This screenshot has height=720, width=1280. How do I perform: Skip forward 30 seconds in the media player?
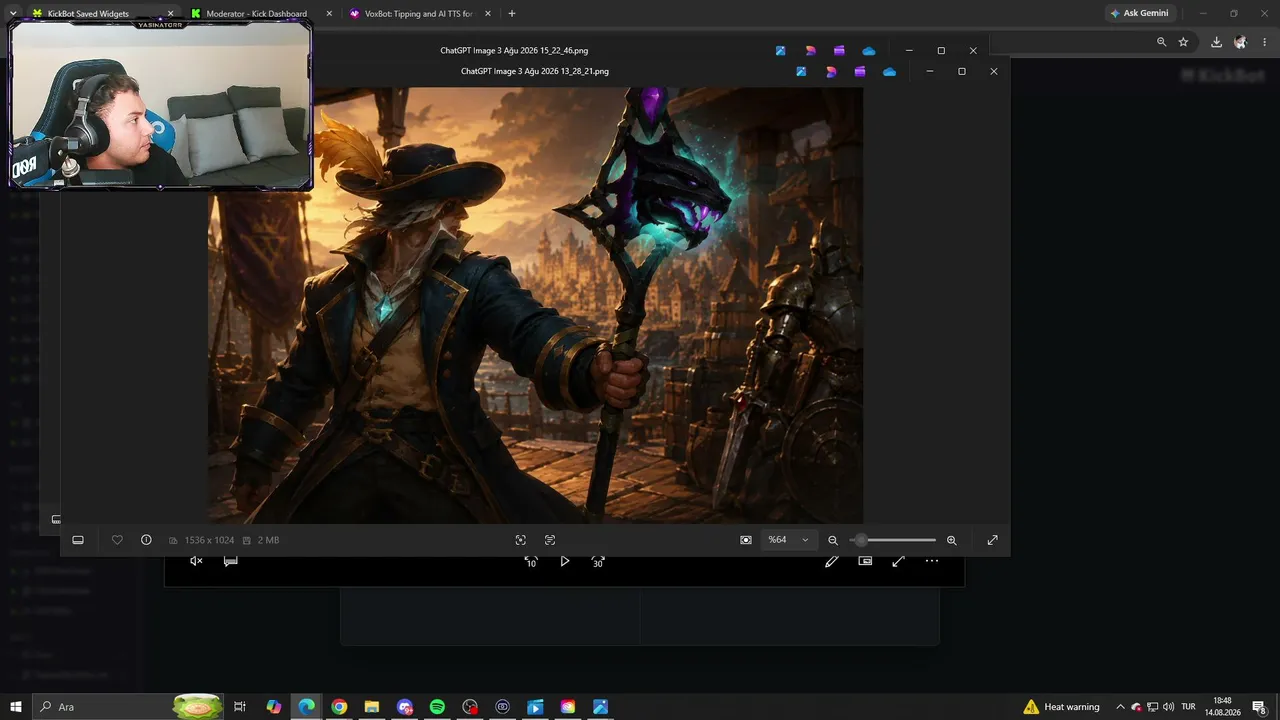[x=598, y=562]
